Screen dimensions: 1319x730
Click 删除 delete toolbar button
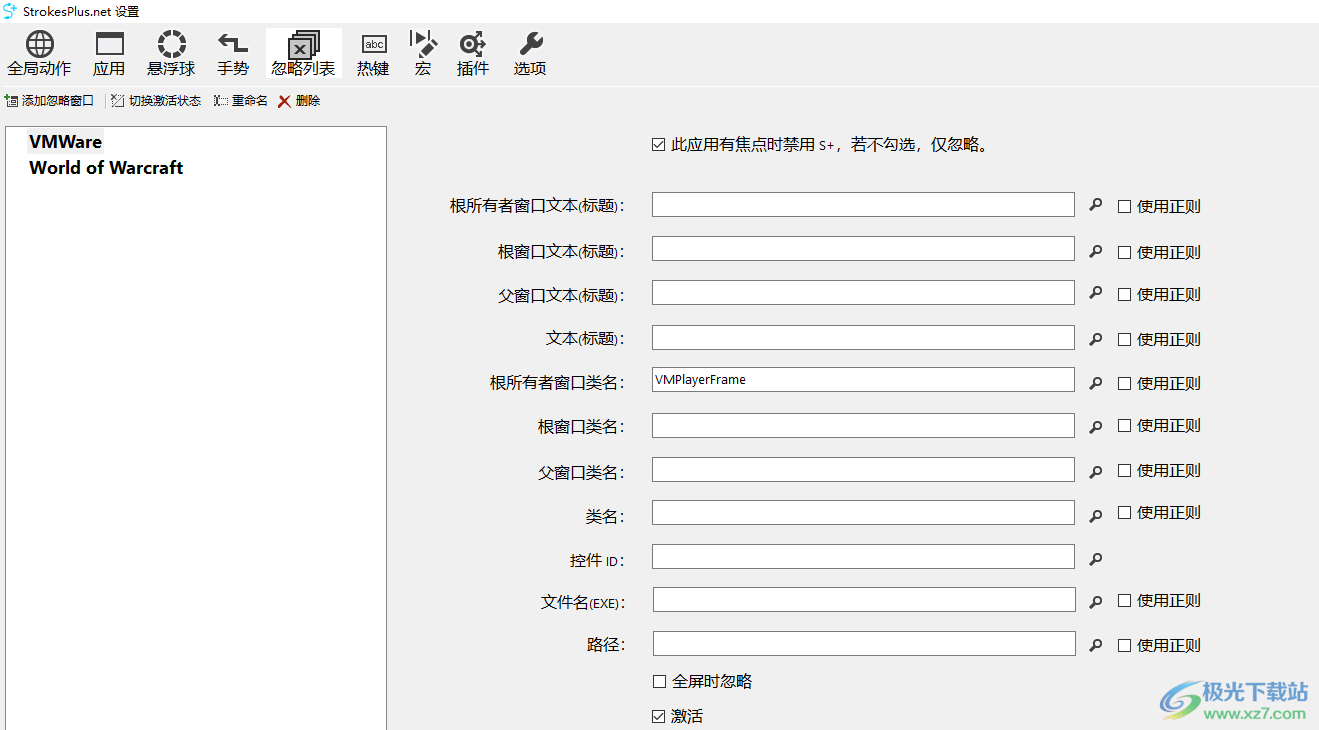pos(299,101)
